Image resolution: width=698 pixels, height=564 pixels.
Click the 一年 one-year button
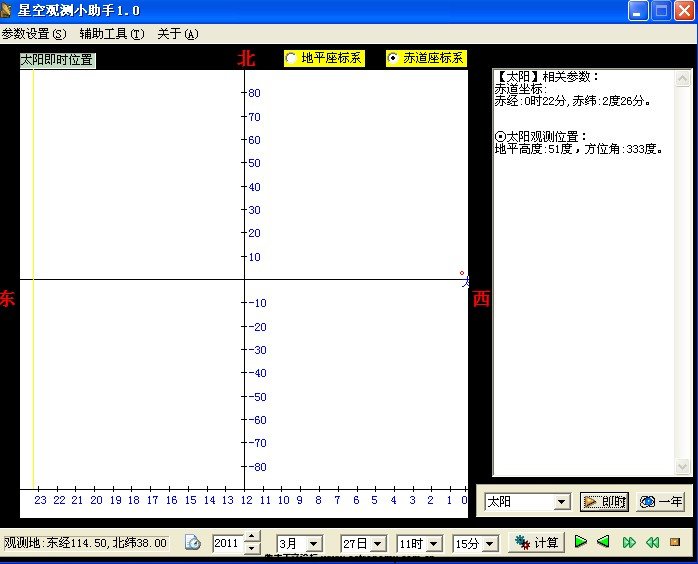coord(661,502)
